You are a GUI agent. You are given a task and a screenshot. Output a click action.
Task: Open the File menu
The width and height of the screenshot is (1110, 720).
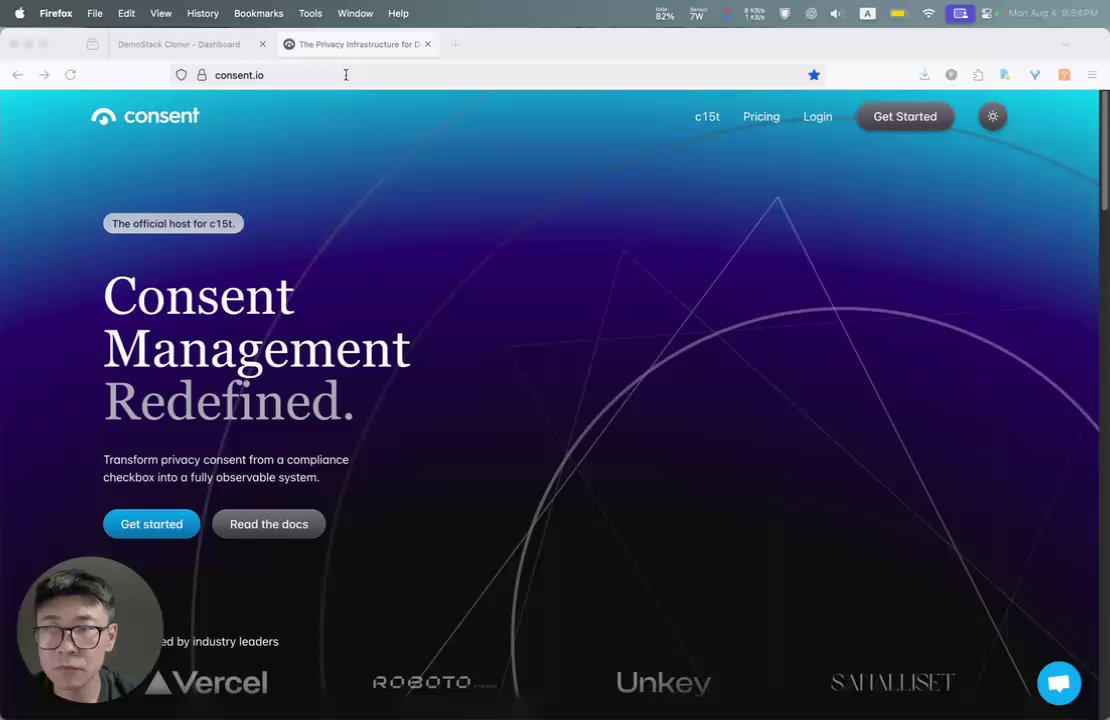(95, 13)
